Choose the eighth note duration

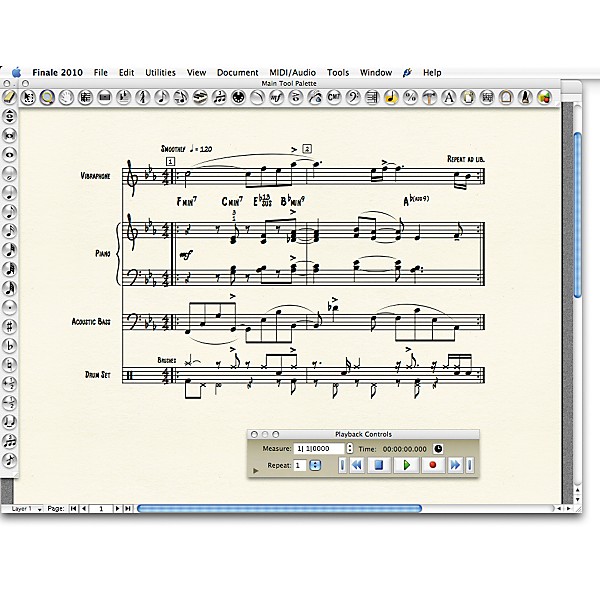[x=10, y=212]
